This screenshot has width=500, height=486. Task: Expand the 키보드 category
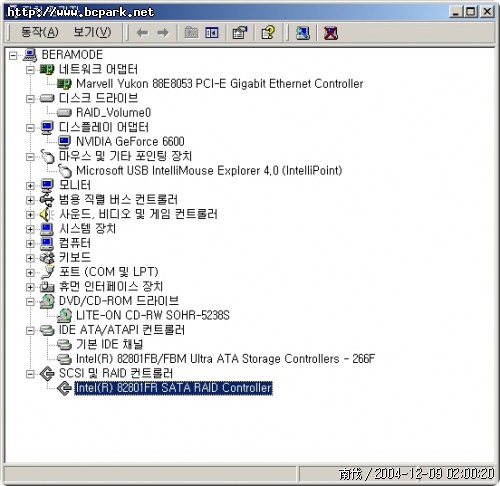tap(30, 258)
